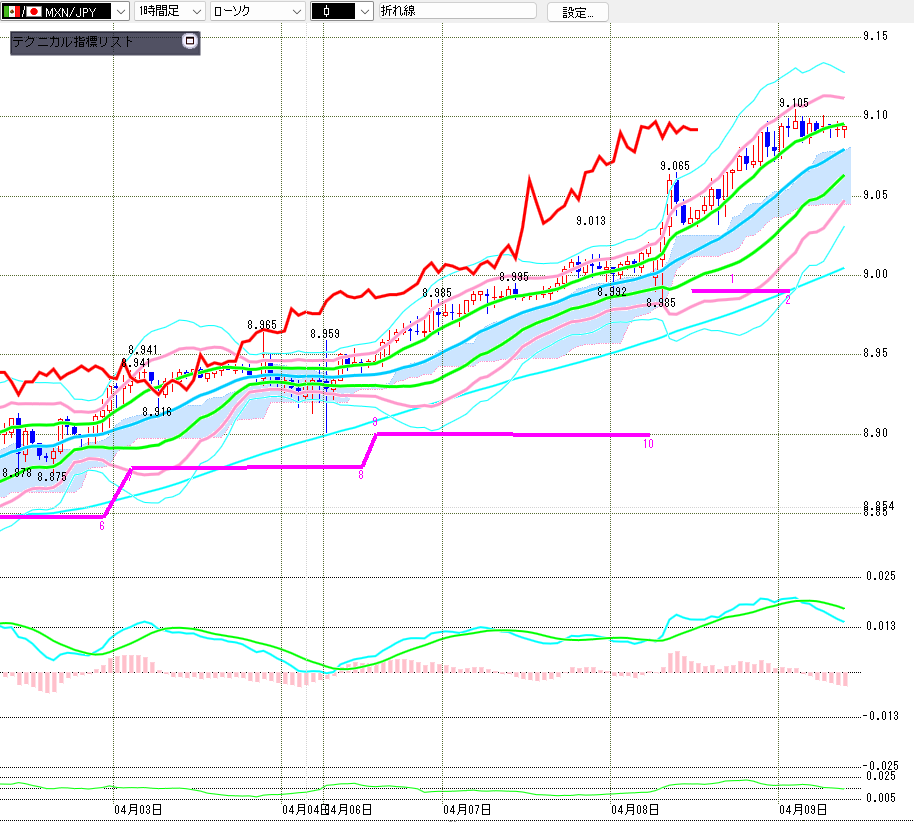The height and width of the screenshot is (822, 914).
Task: Select the テクニカル指標リスト panel title
Action: [x=72, y=42]
